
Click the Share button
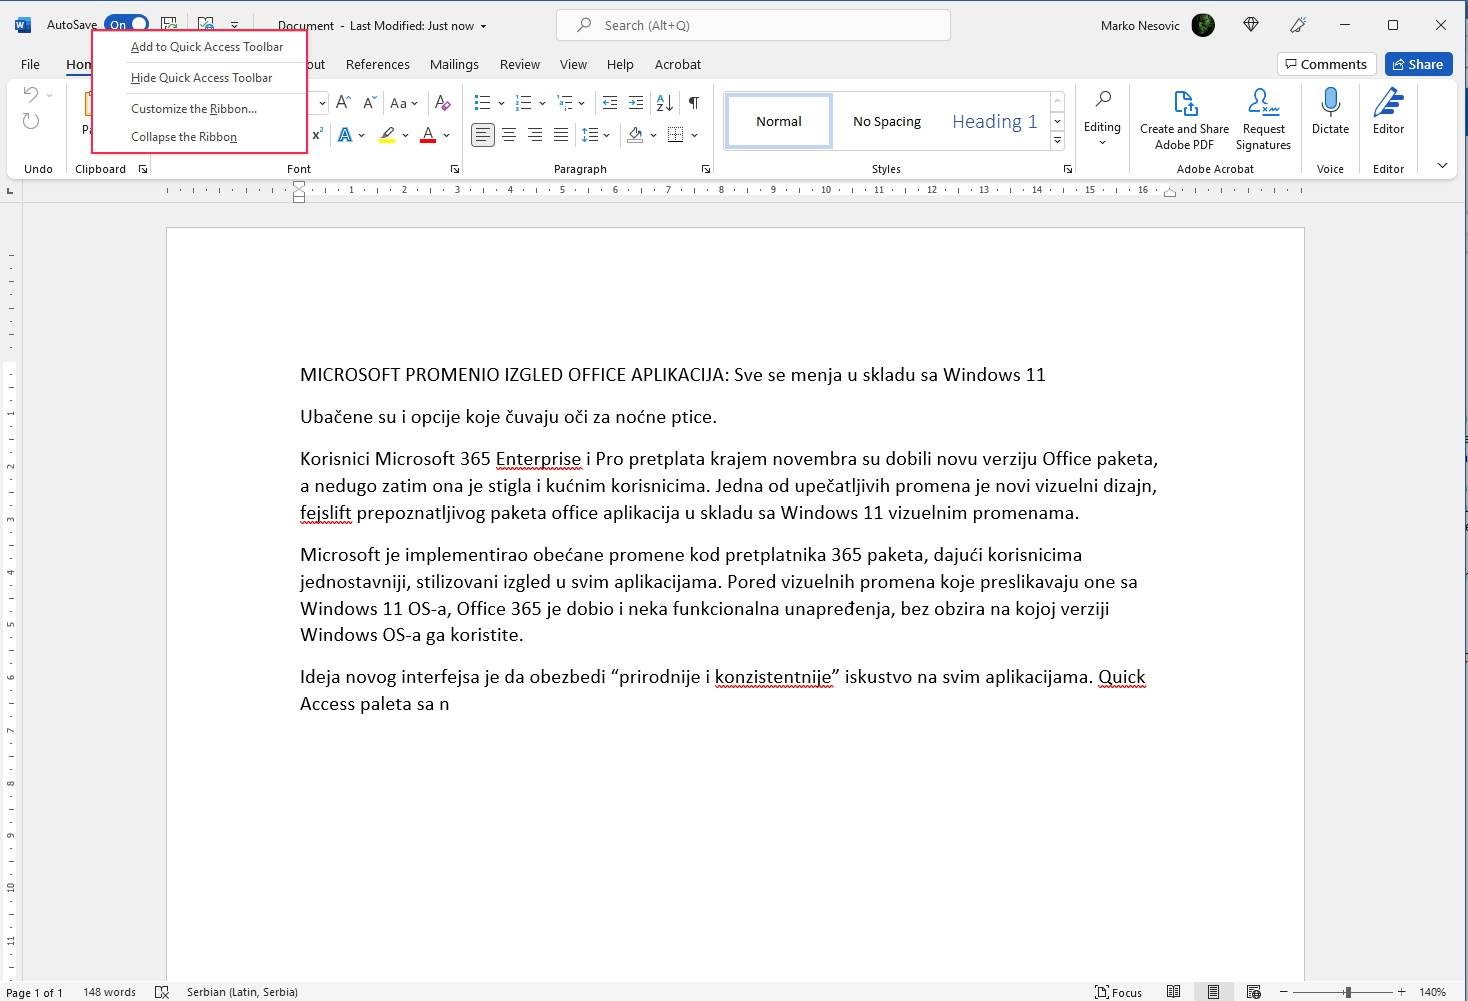pyautogui.click(x=1418, y=63)
